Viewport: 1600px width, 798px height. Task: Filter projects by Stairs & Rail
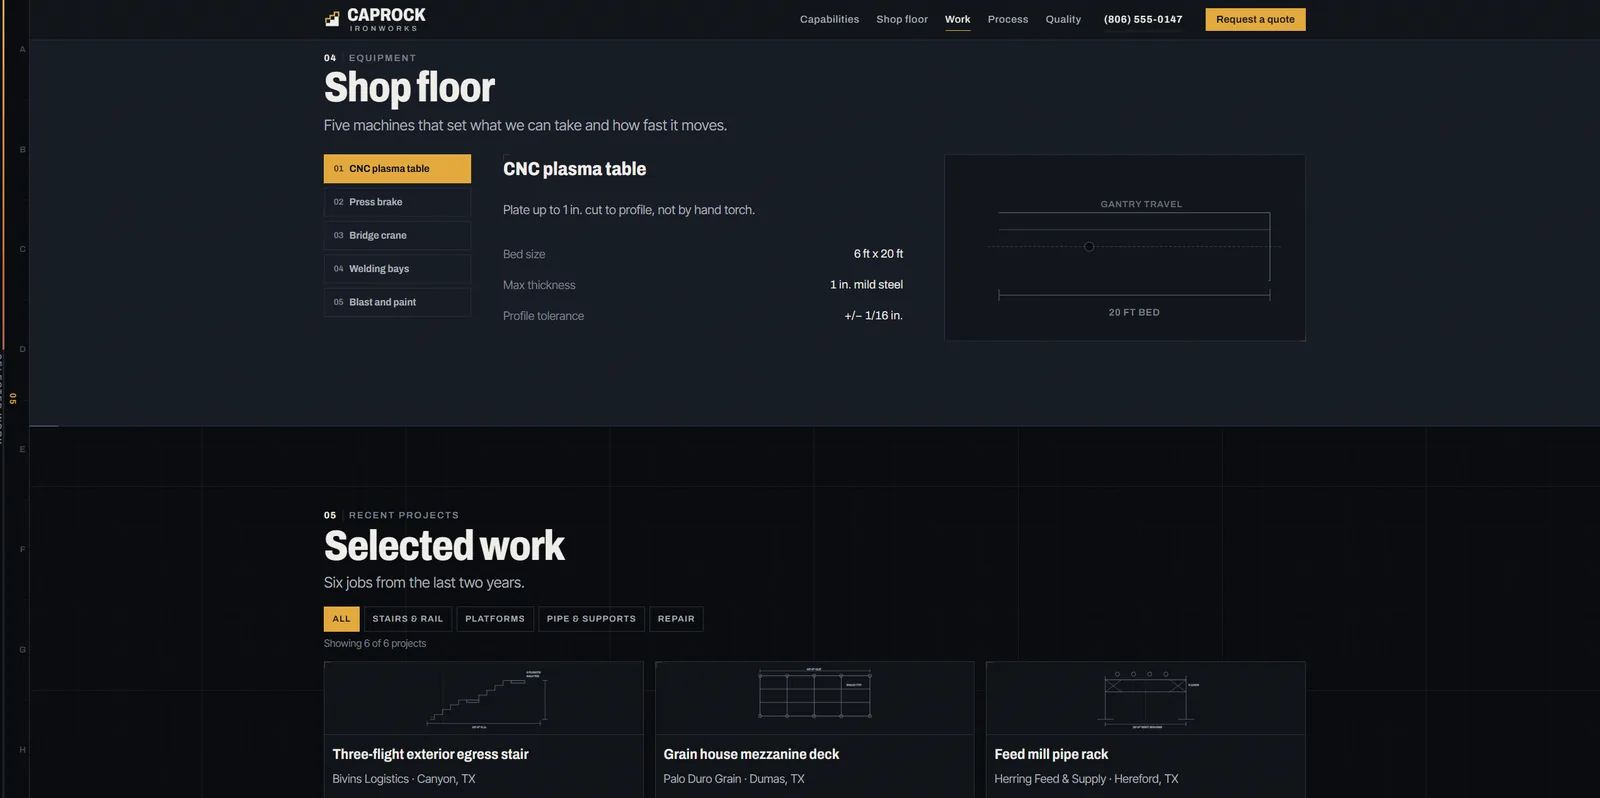408,619
